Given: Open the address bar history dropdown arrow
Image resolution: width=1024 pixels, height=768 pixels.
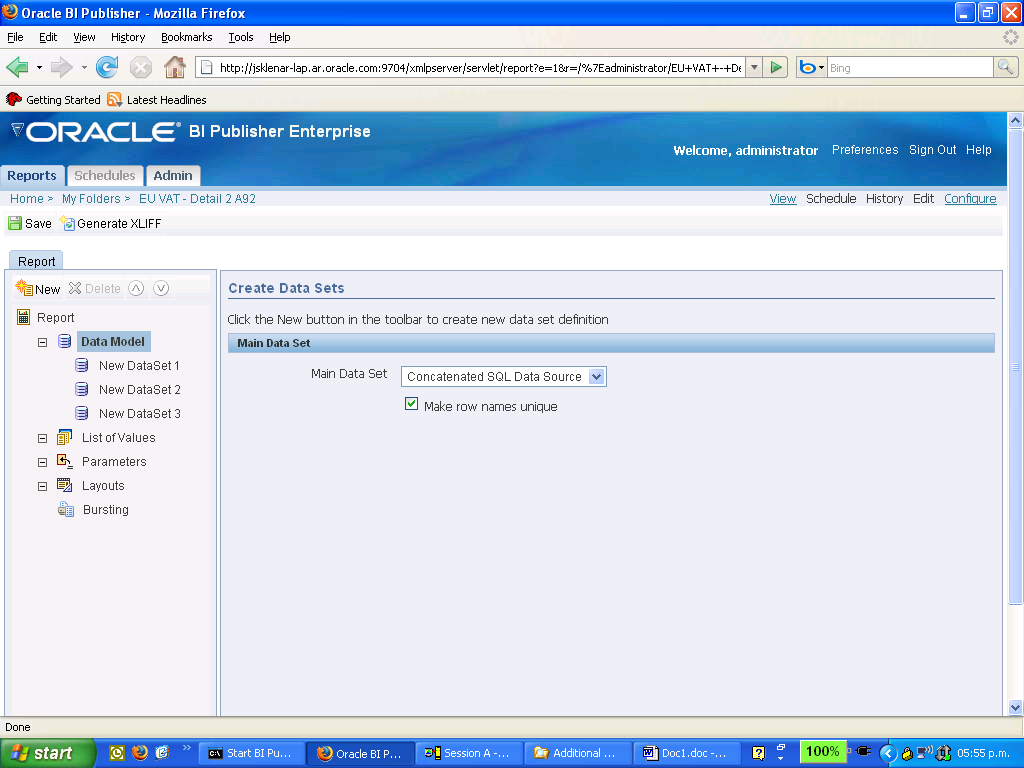Looking at the screenshot, I should click(x=754, y=67).
